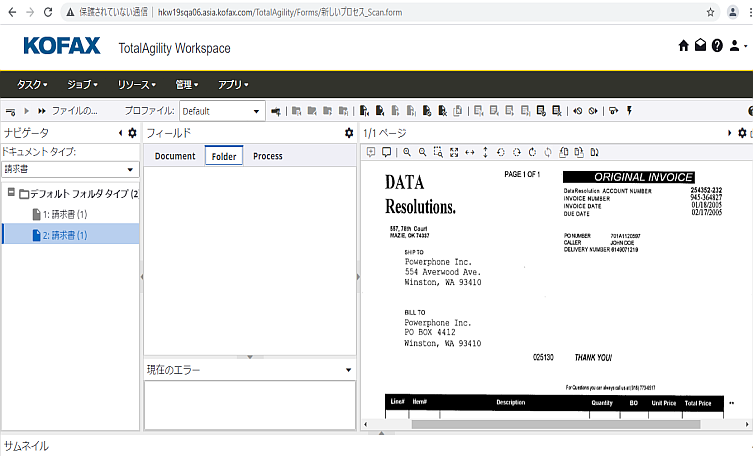Click the document icon with X mark

click(442, 111)
